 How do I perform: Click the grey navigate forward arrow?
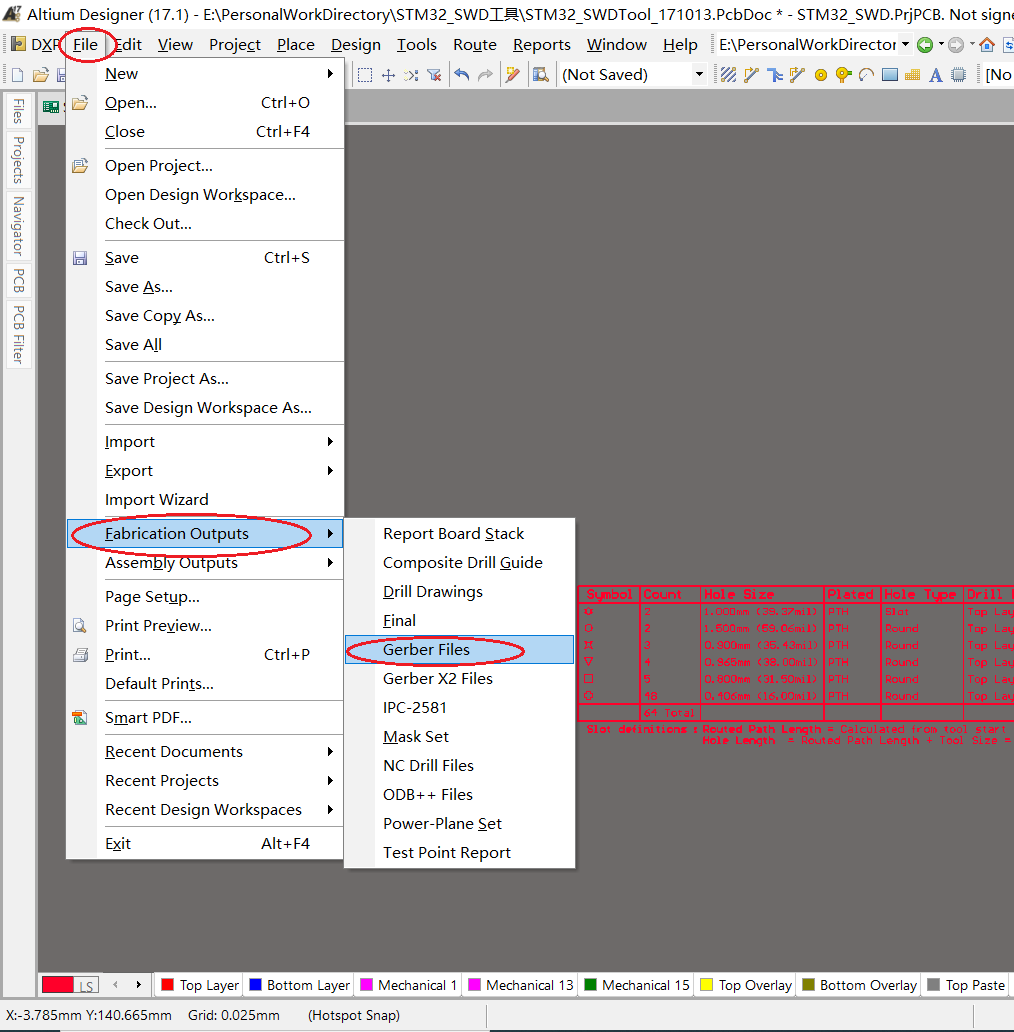tap(956, 45)
